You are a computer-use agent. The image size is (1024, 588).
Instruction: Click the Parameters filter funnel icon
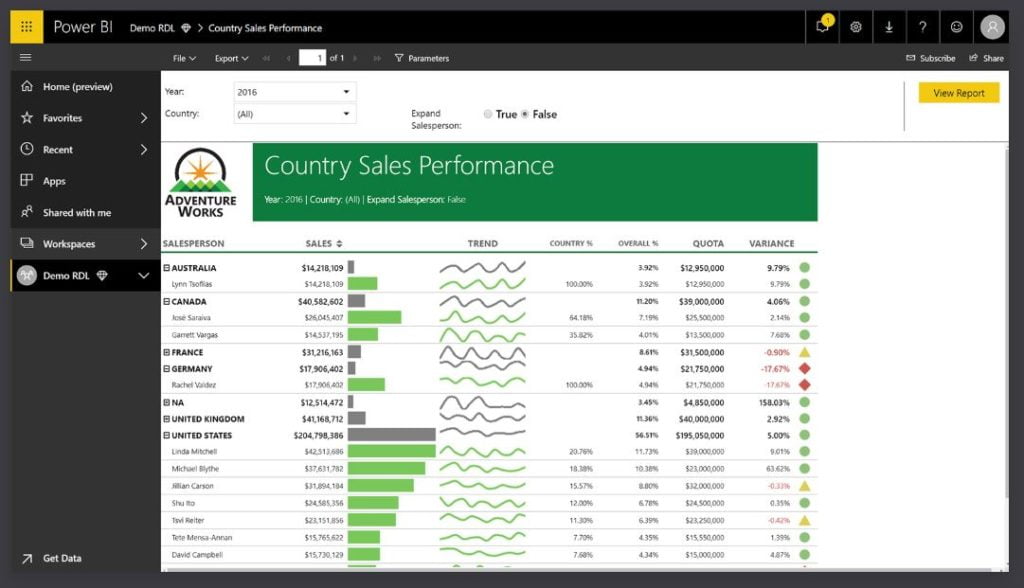pyautogui.click(x=399, y=58)
